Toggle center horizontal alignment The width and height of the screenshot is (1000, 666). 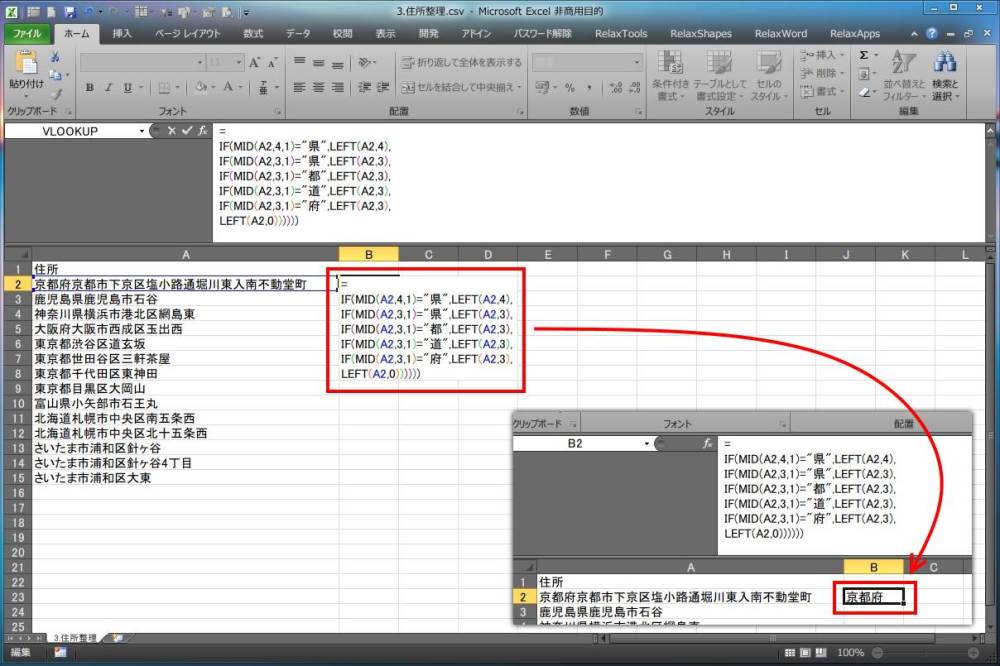(319, 87)
